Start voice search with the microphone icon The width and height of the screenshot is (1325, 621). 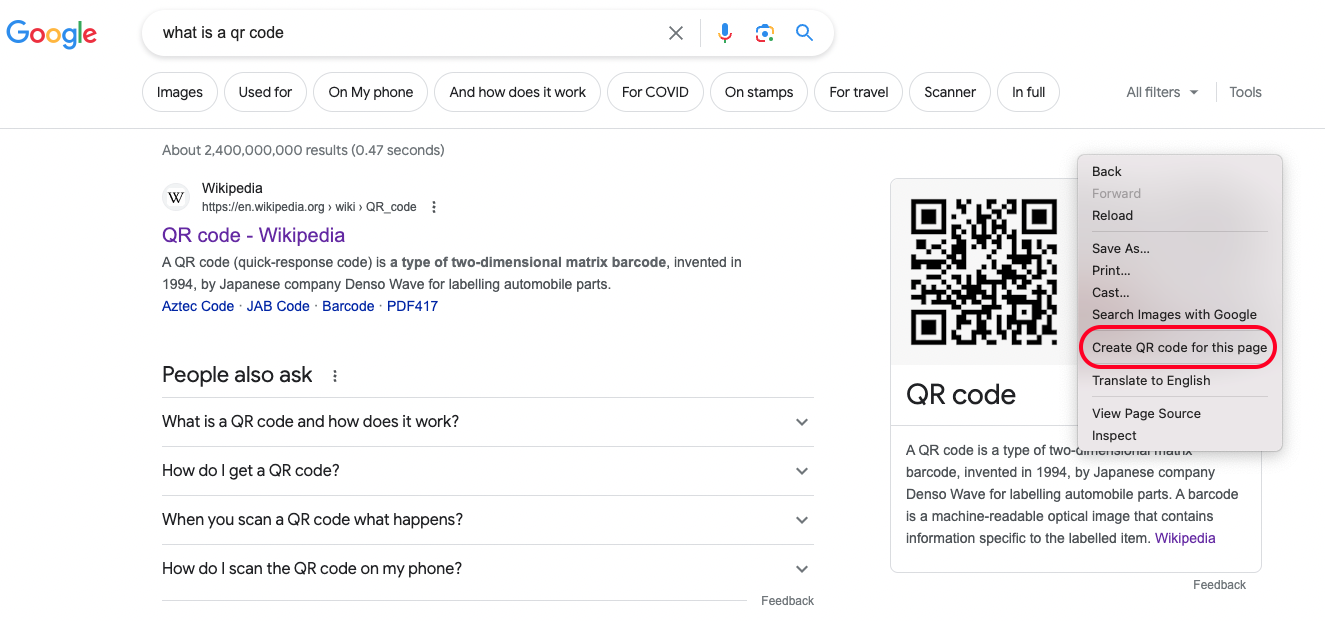pyautogui.click(x=725, y=33)
